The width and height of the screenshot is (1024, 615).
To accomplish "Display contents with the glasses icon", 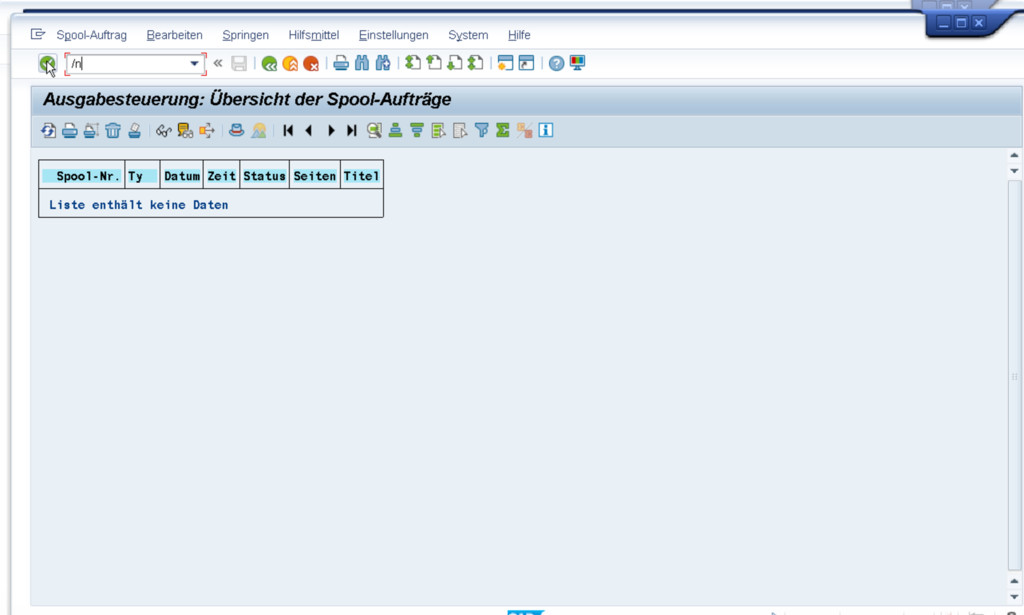I will [163, 131].
